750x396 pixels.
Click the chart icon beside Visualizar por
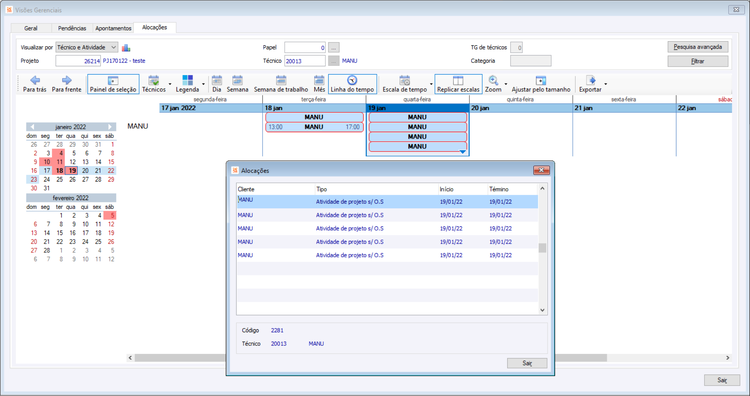click(x=126, y=48)
